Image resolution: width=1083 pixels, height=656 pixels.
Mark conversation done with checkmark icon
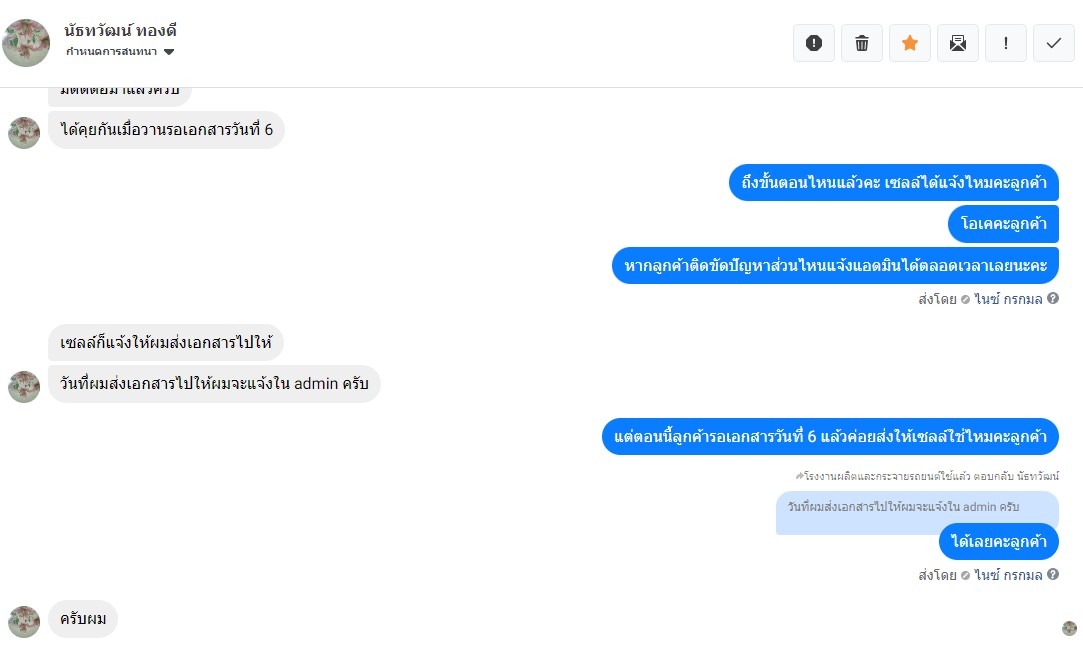coord(1054,43)
